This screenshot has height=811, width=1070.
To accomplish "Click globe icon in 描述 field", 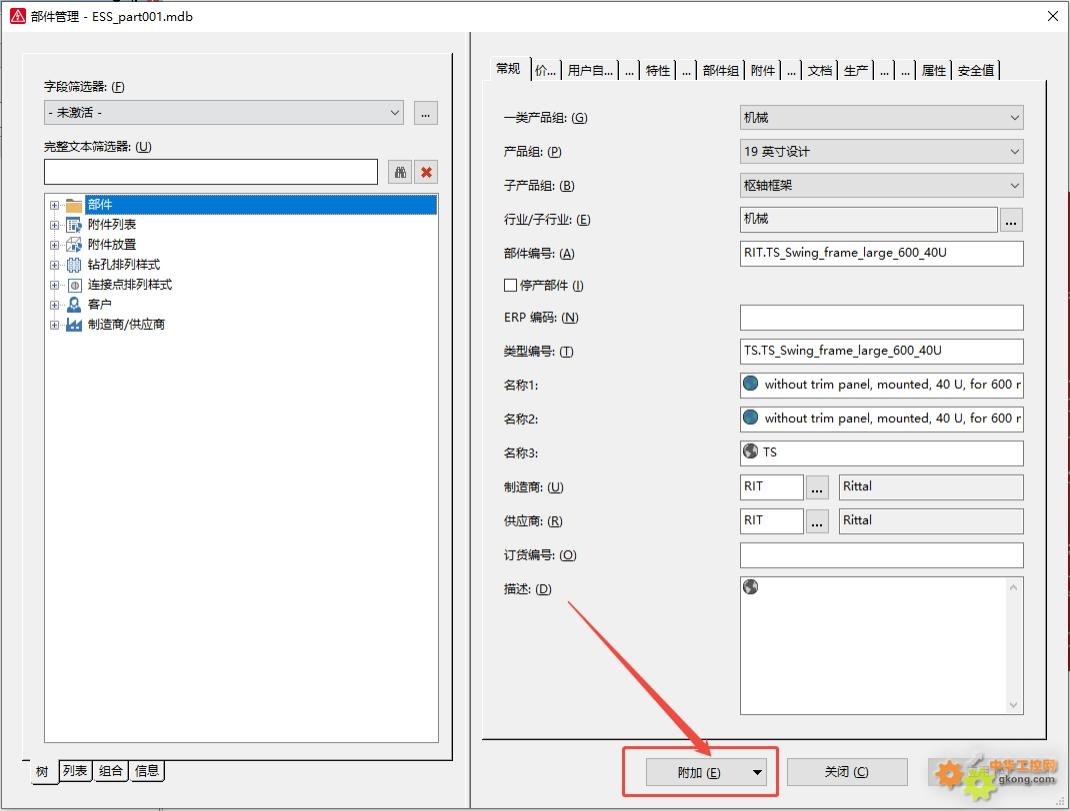I will click(x=751, y=586).
